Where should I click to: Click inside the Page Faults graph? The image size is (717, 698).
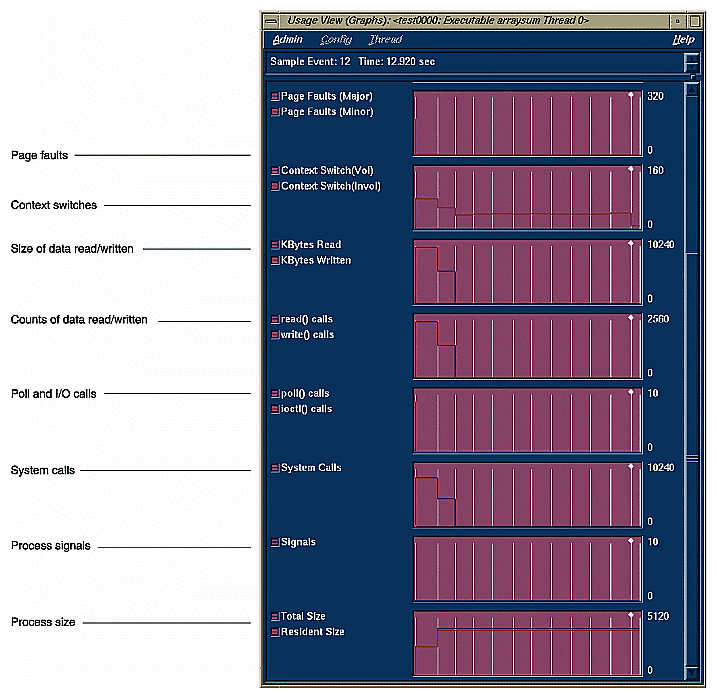pyautogui.click(x=528, y=123)
